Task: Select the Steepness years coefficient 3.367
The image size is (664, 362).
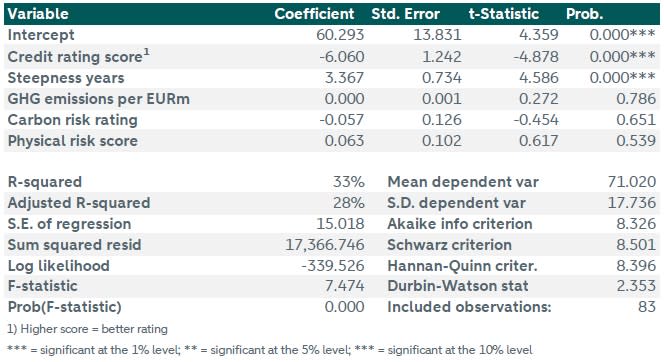Action: point(344,78)
